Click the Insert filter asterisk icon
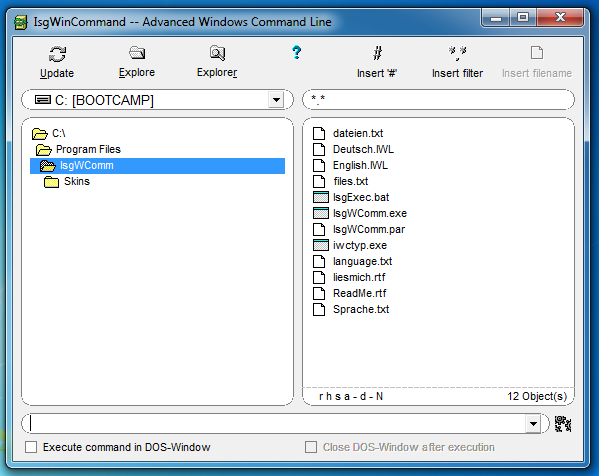The width and height of the screenshot is (599, 476). [x=457, y=53]
